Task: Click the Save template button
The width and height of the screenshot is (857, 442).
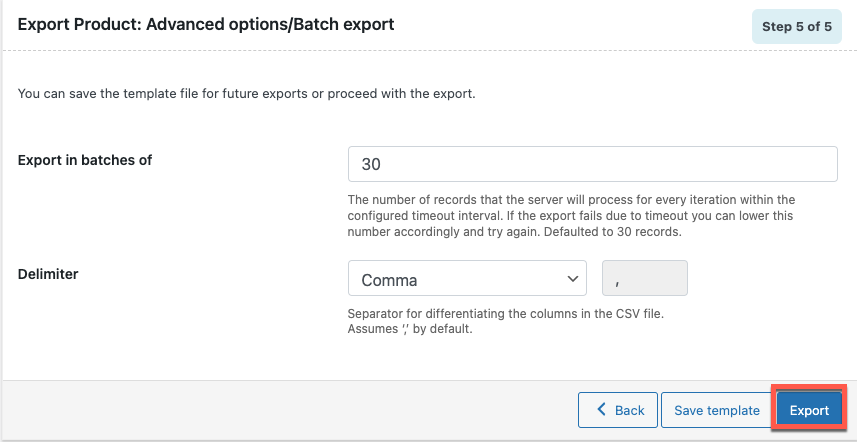Action: [717, 410]
